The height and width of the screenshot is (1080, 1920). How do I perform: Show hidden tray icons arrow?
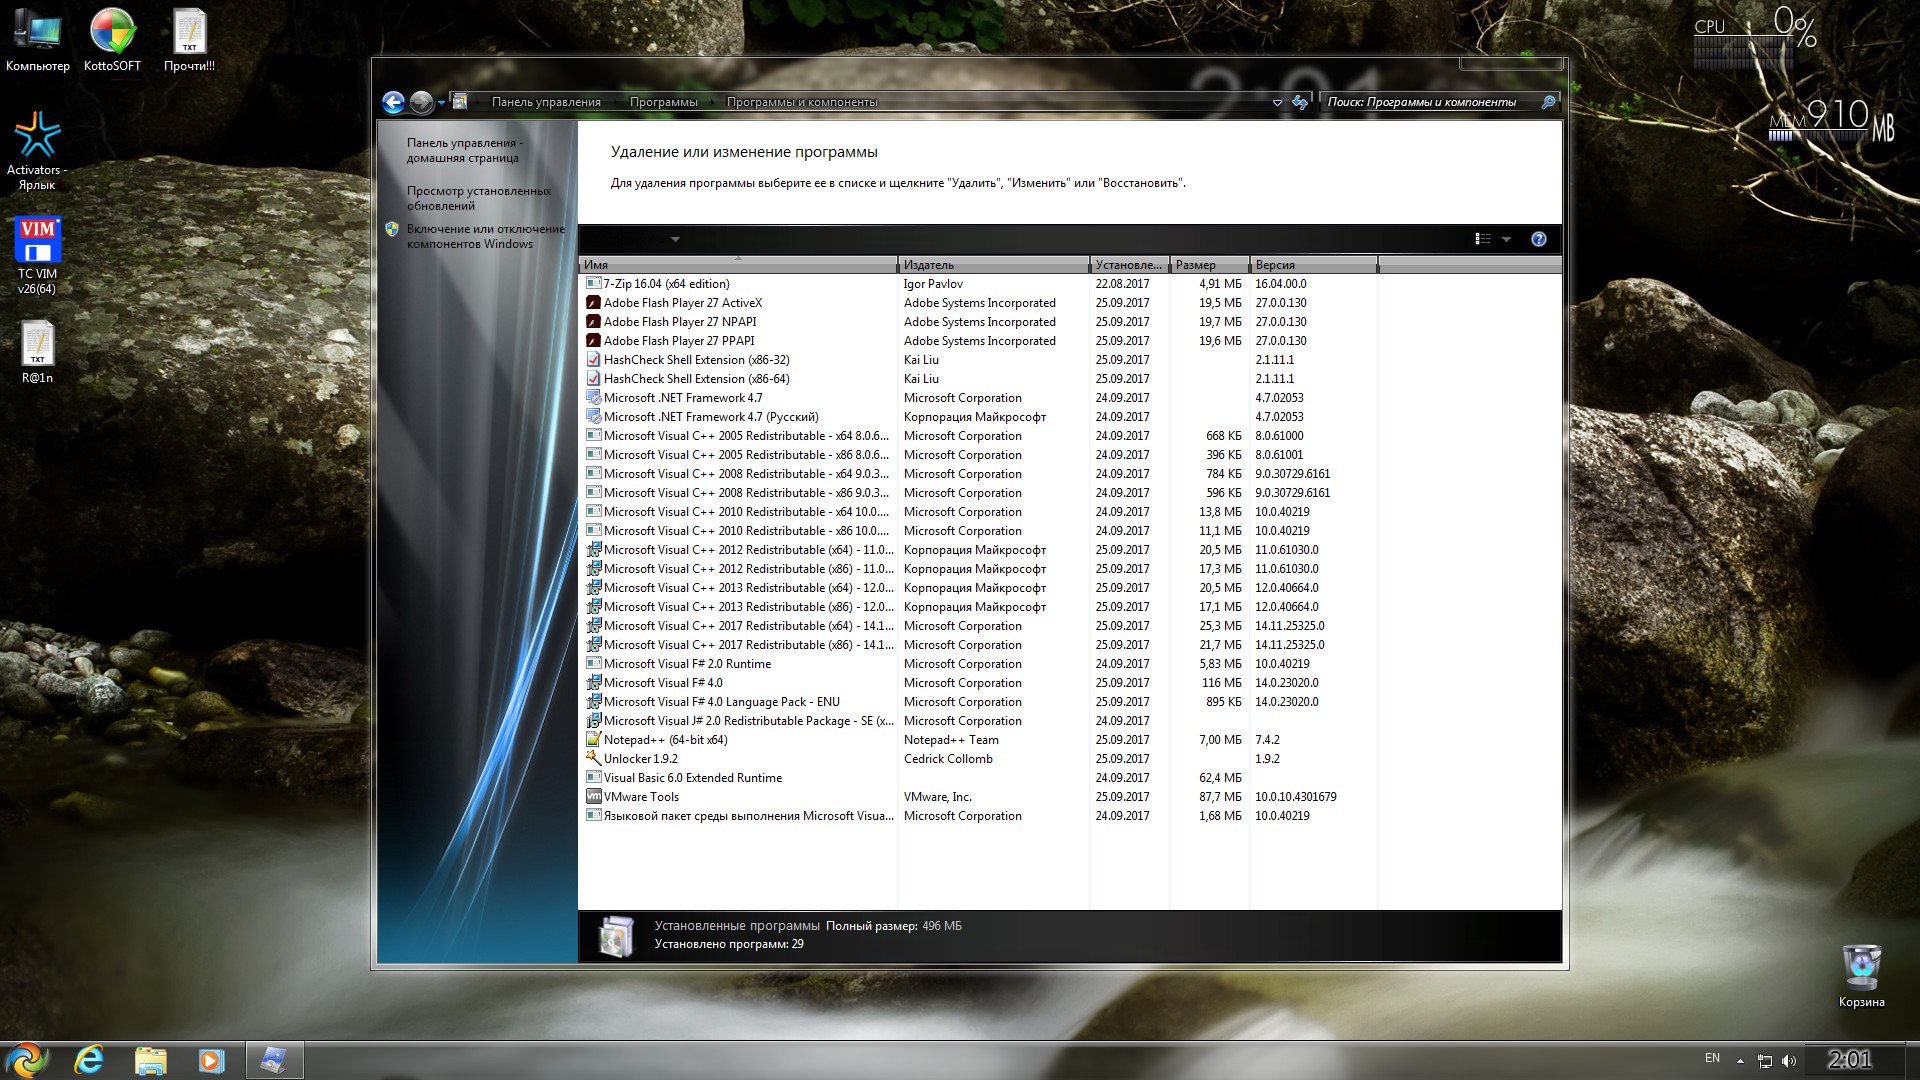[1740, 1060]
